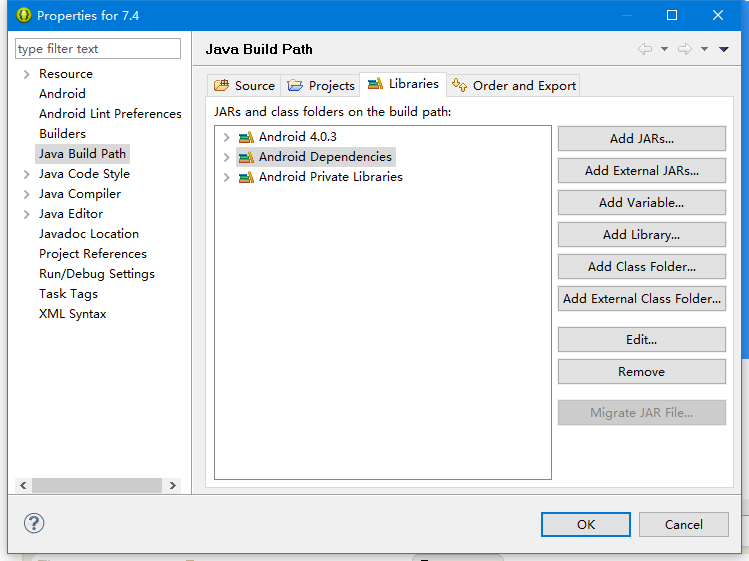749x561 pixels.
Task: Focus the type filter text field
Action: coord(98,49)
